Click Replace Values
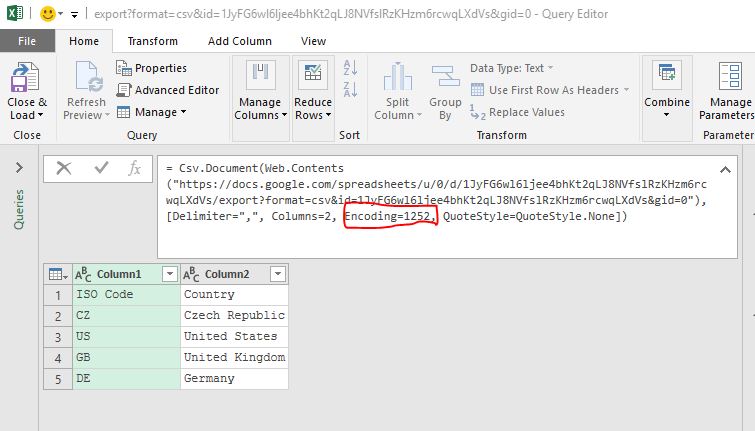Viewport: 755px width, 431px height. pos(518,112)
